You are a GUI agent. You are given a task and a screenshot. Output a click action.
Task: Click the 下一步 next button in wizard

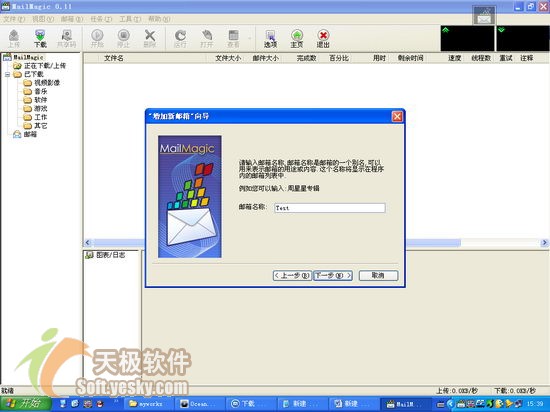click(x=333, y=276)
